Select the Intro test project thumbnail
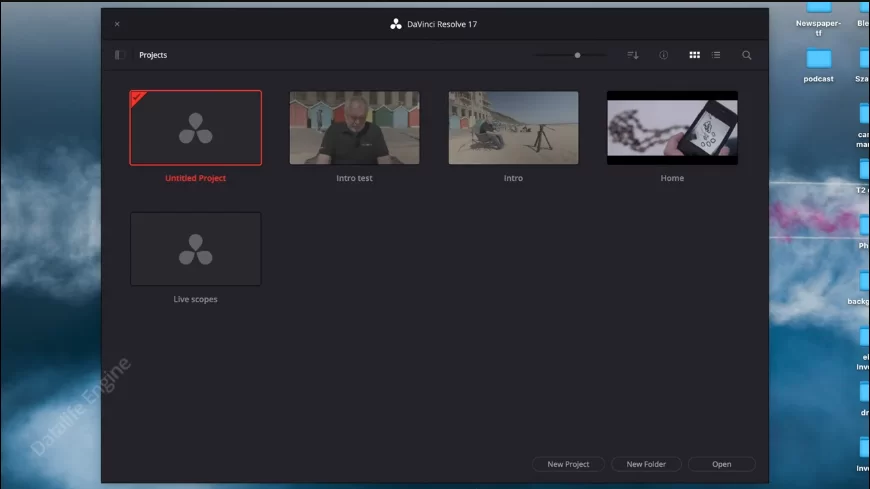 click(x=354, y=128)
